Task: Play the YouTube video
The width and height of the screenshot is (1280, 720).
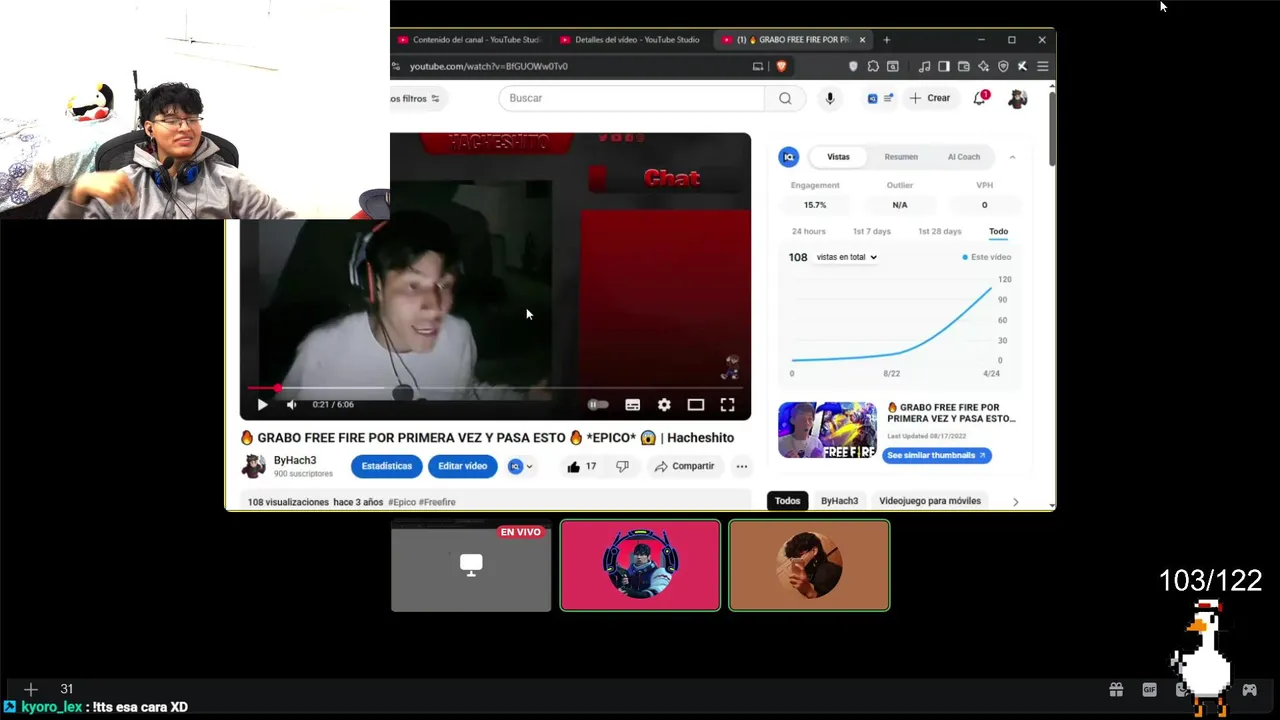Action: point(262,405)
